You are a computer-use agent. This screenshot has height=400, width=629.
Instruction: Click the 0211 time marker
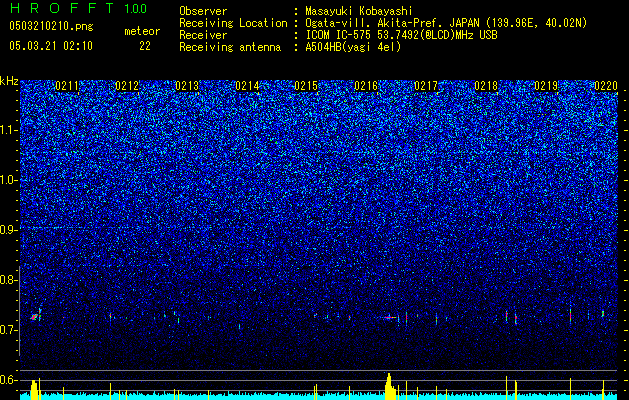[67, 86]
